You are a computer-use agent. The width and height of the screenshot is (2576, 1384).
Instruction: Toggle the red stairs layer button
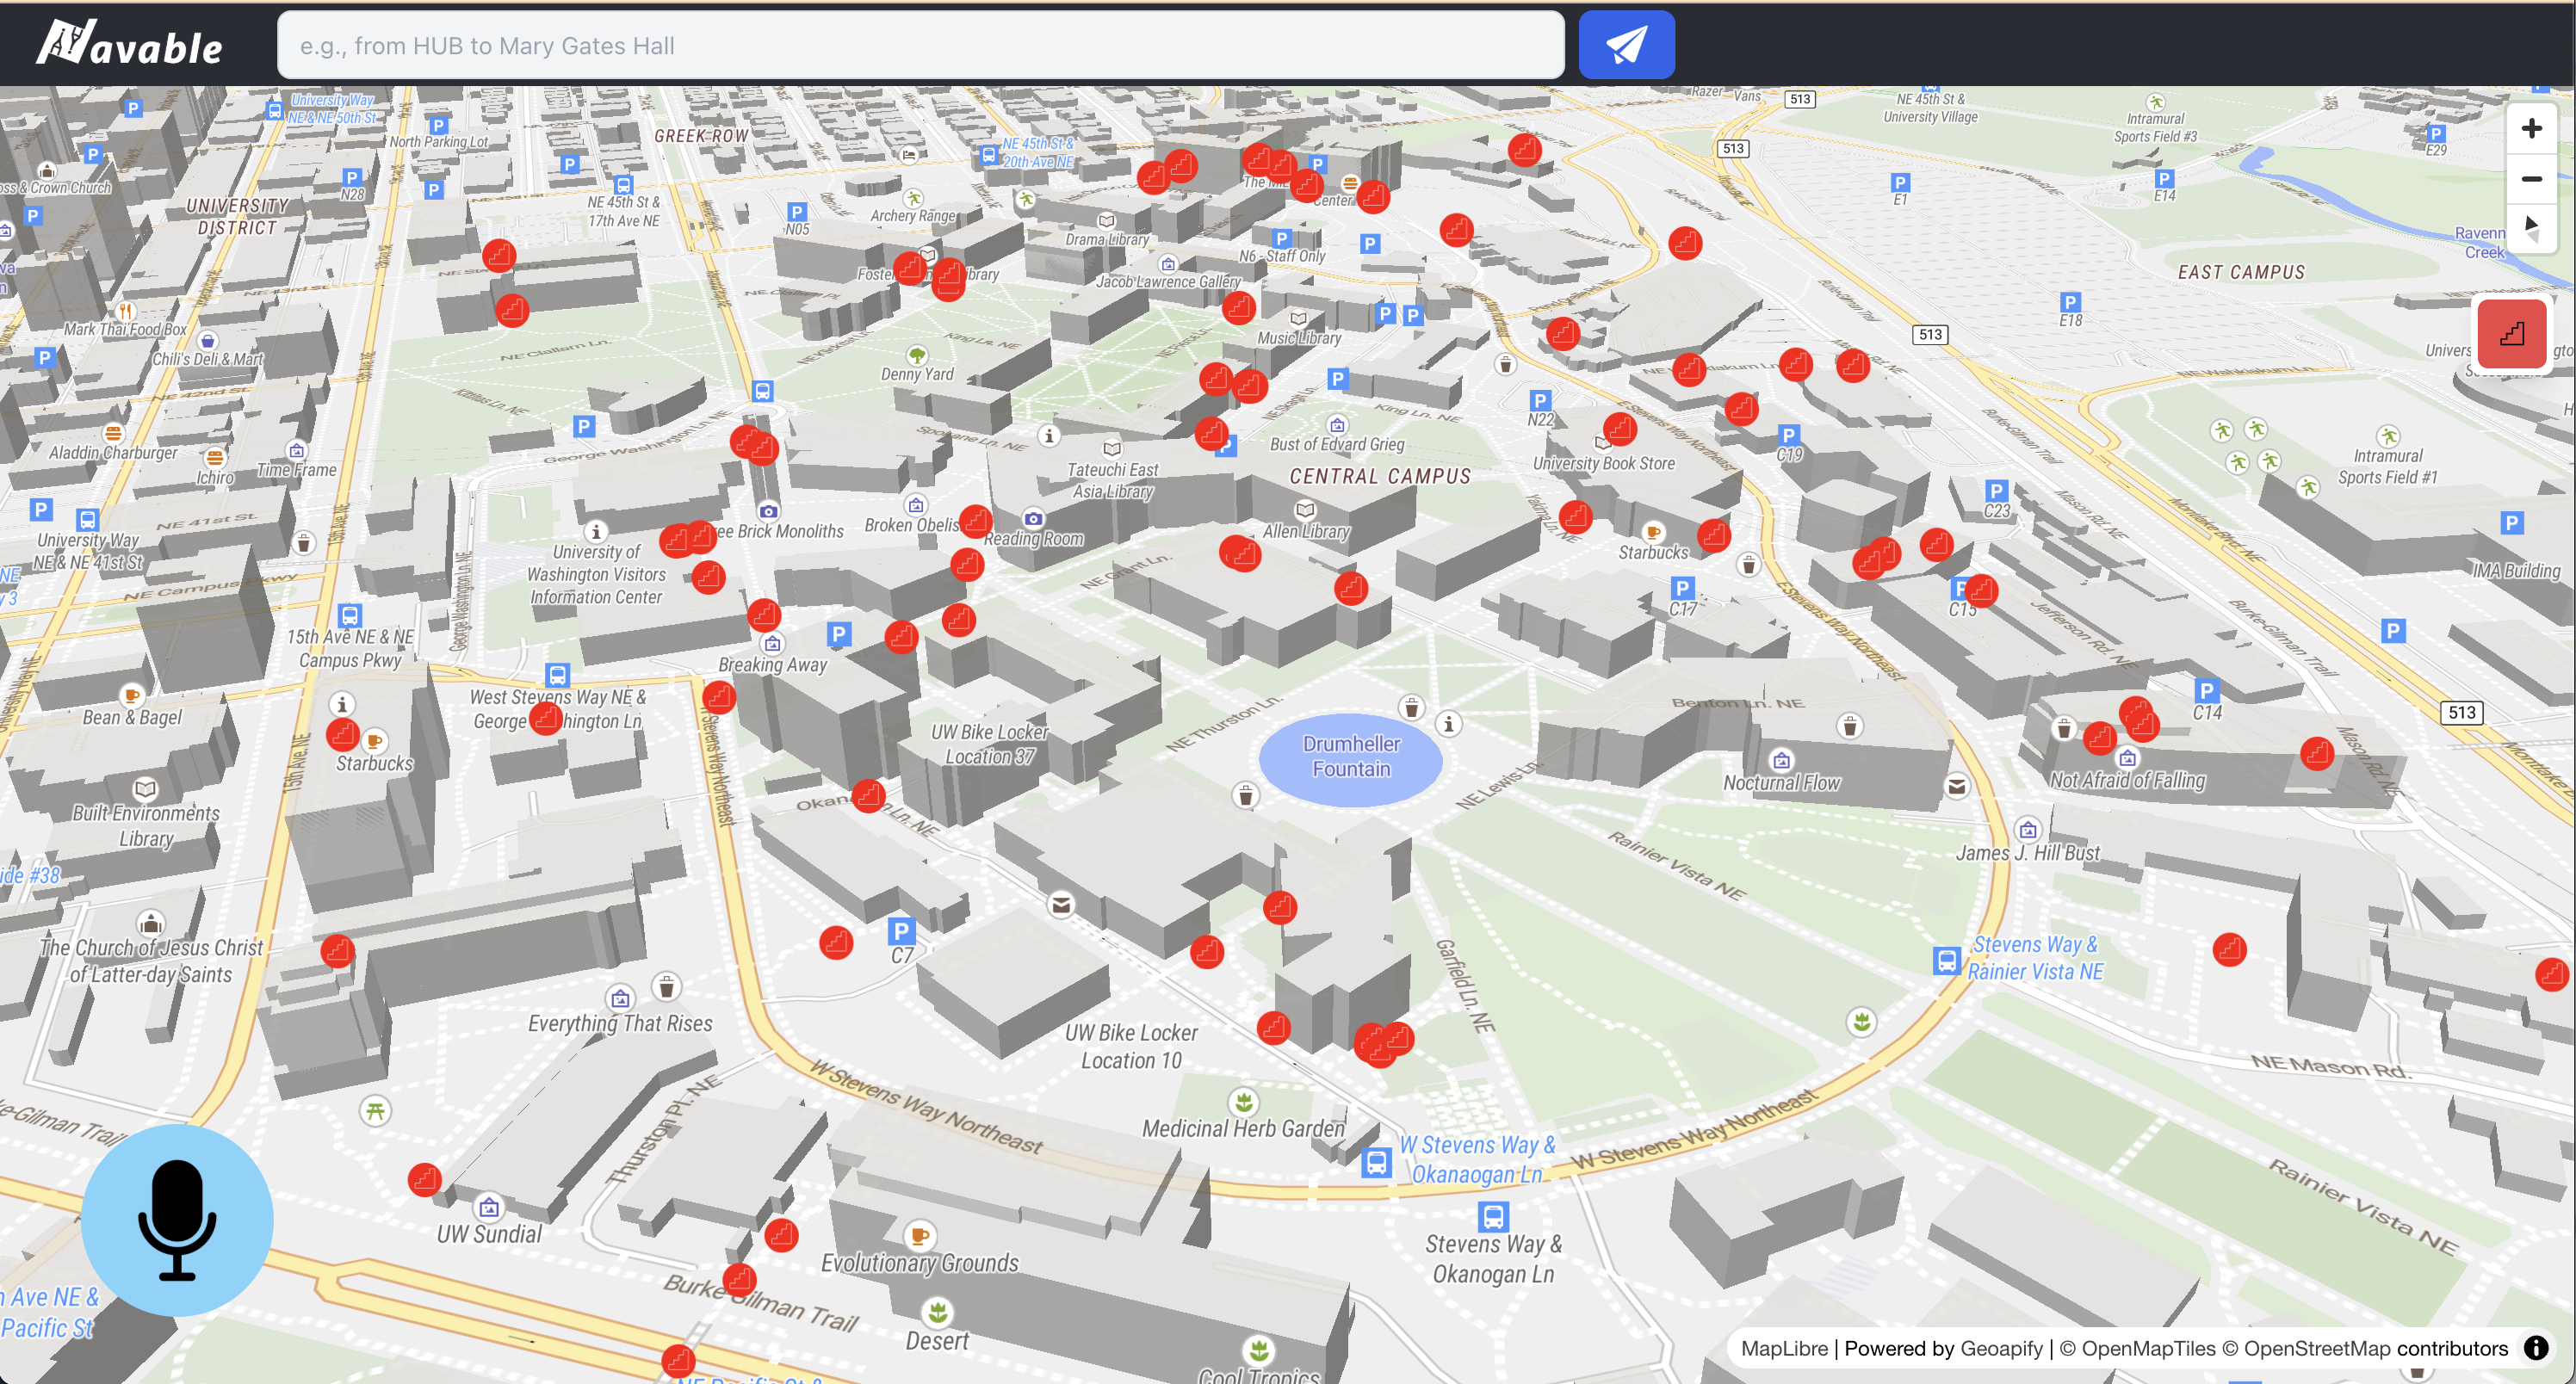point(2511,334)
